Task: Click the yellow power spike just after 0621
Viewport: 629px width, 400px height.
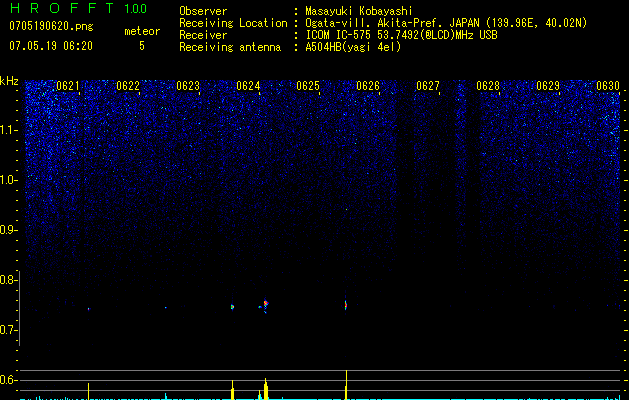Action: click(x=88, y=391)
